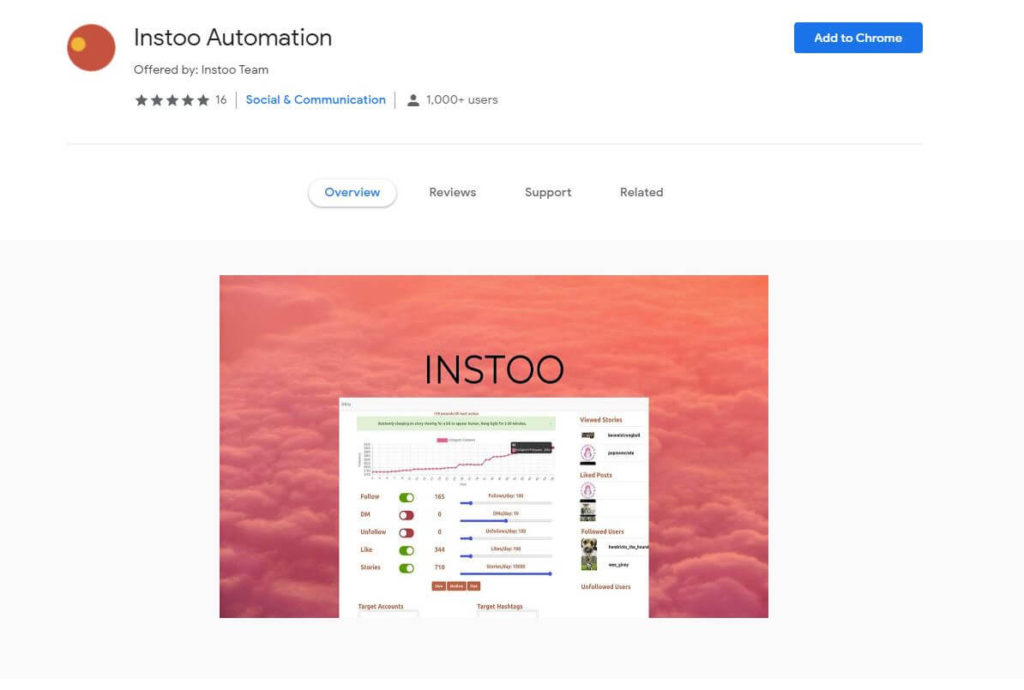Toggle the Like switch in the preview
The width and height of the screenshot is (1024, 690).
[x=406, y=550]
